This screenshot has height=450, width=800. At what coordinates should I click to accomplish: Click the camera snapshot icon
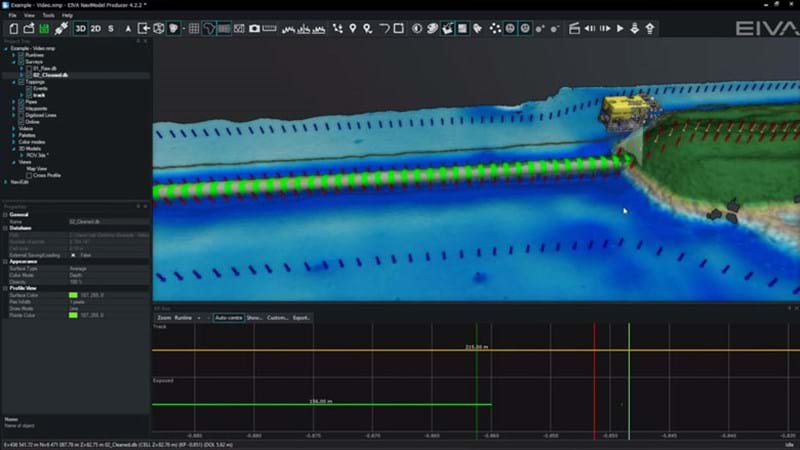[254, 29]
